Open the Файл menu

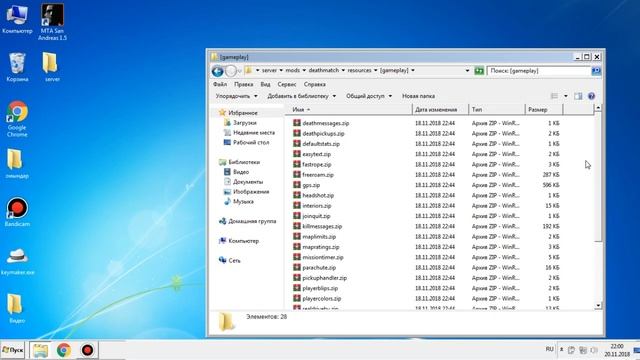pyautogui.click(x=220, y=84)
